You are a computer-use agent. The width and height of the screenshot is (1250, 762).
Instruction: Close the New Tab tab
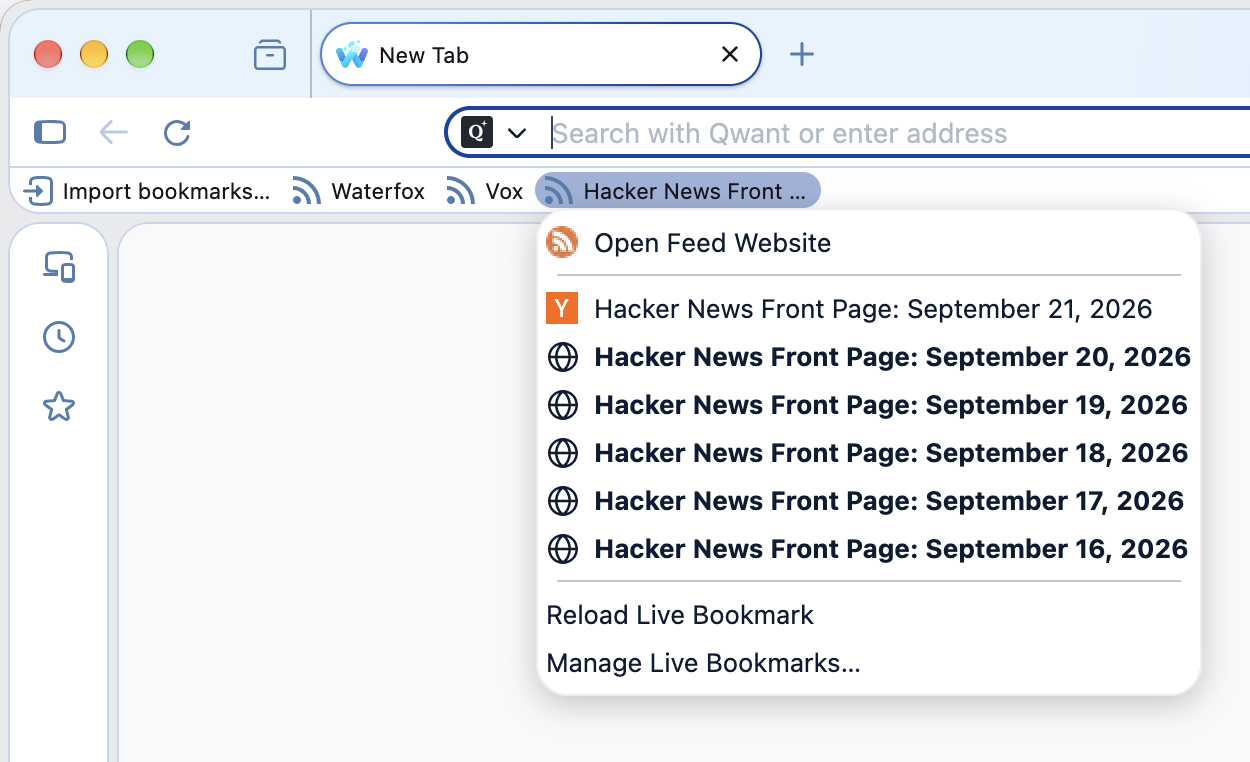click(x=730, y=54)
